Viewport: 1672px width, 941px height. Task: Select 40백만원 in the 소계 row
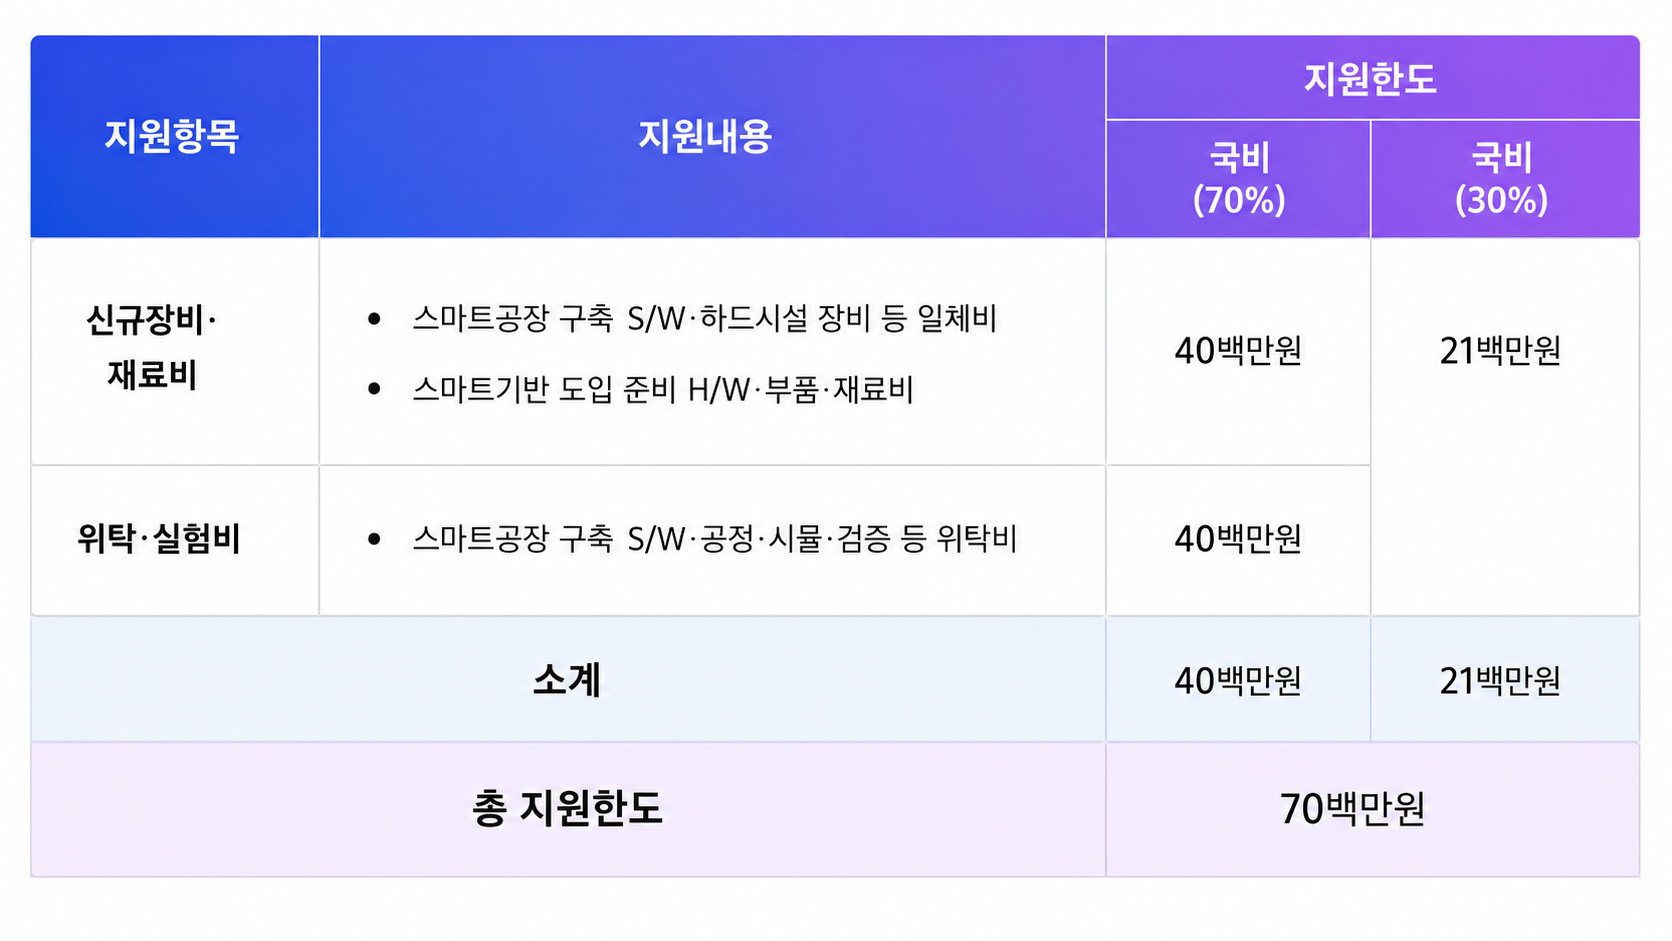pyautogui.click(x=1238, y=681)
